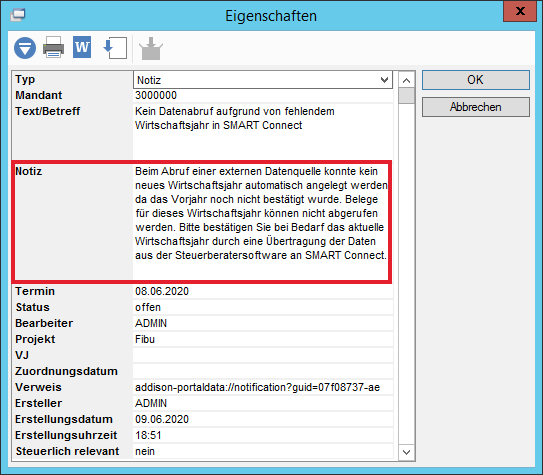Click the Verweis addison-portaldata link value
This screenshot has height=475, width=543.
pos(263,387)
